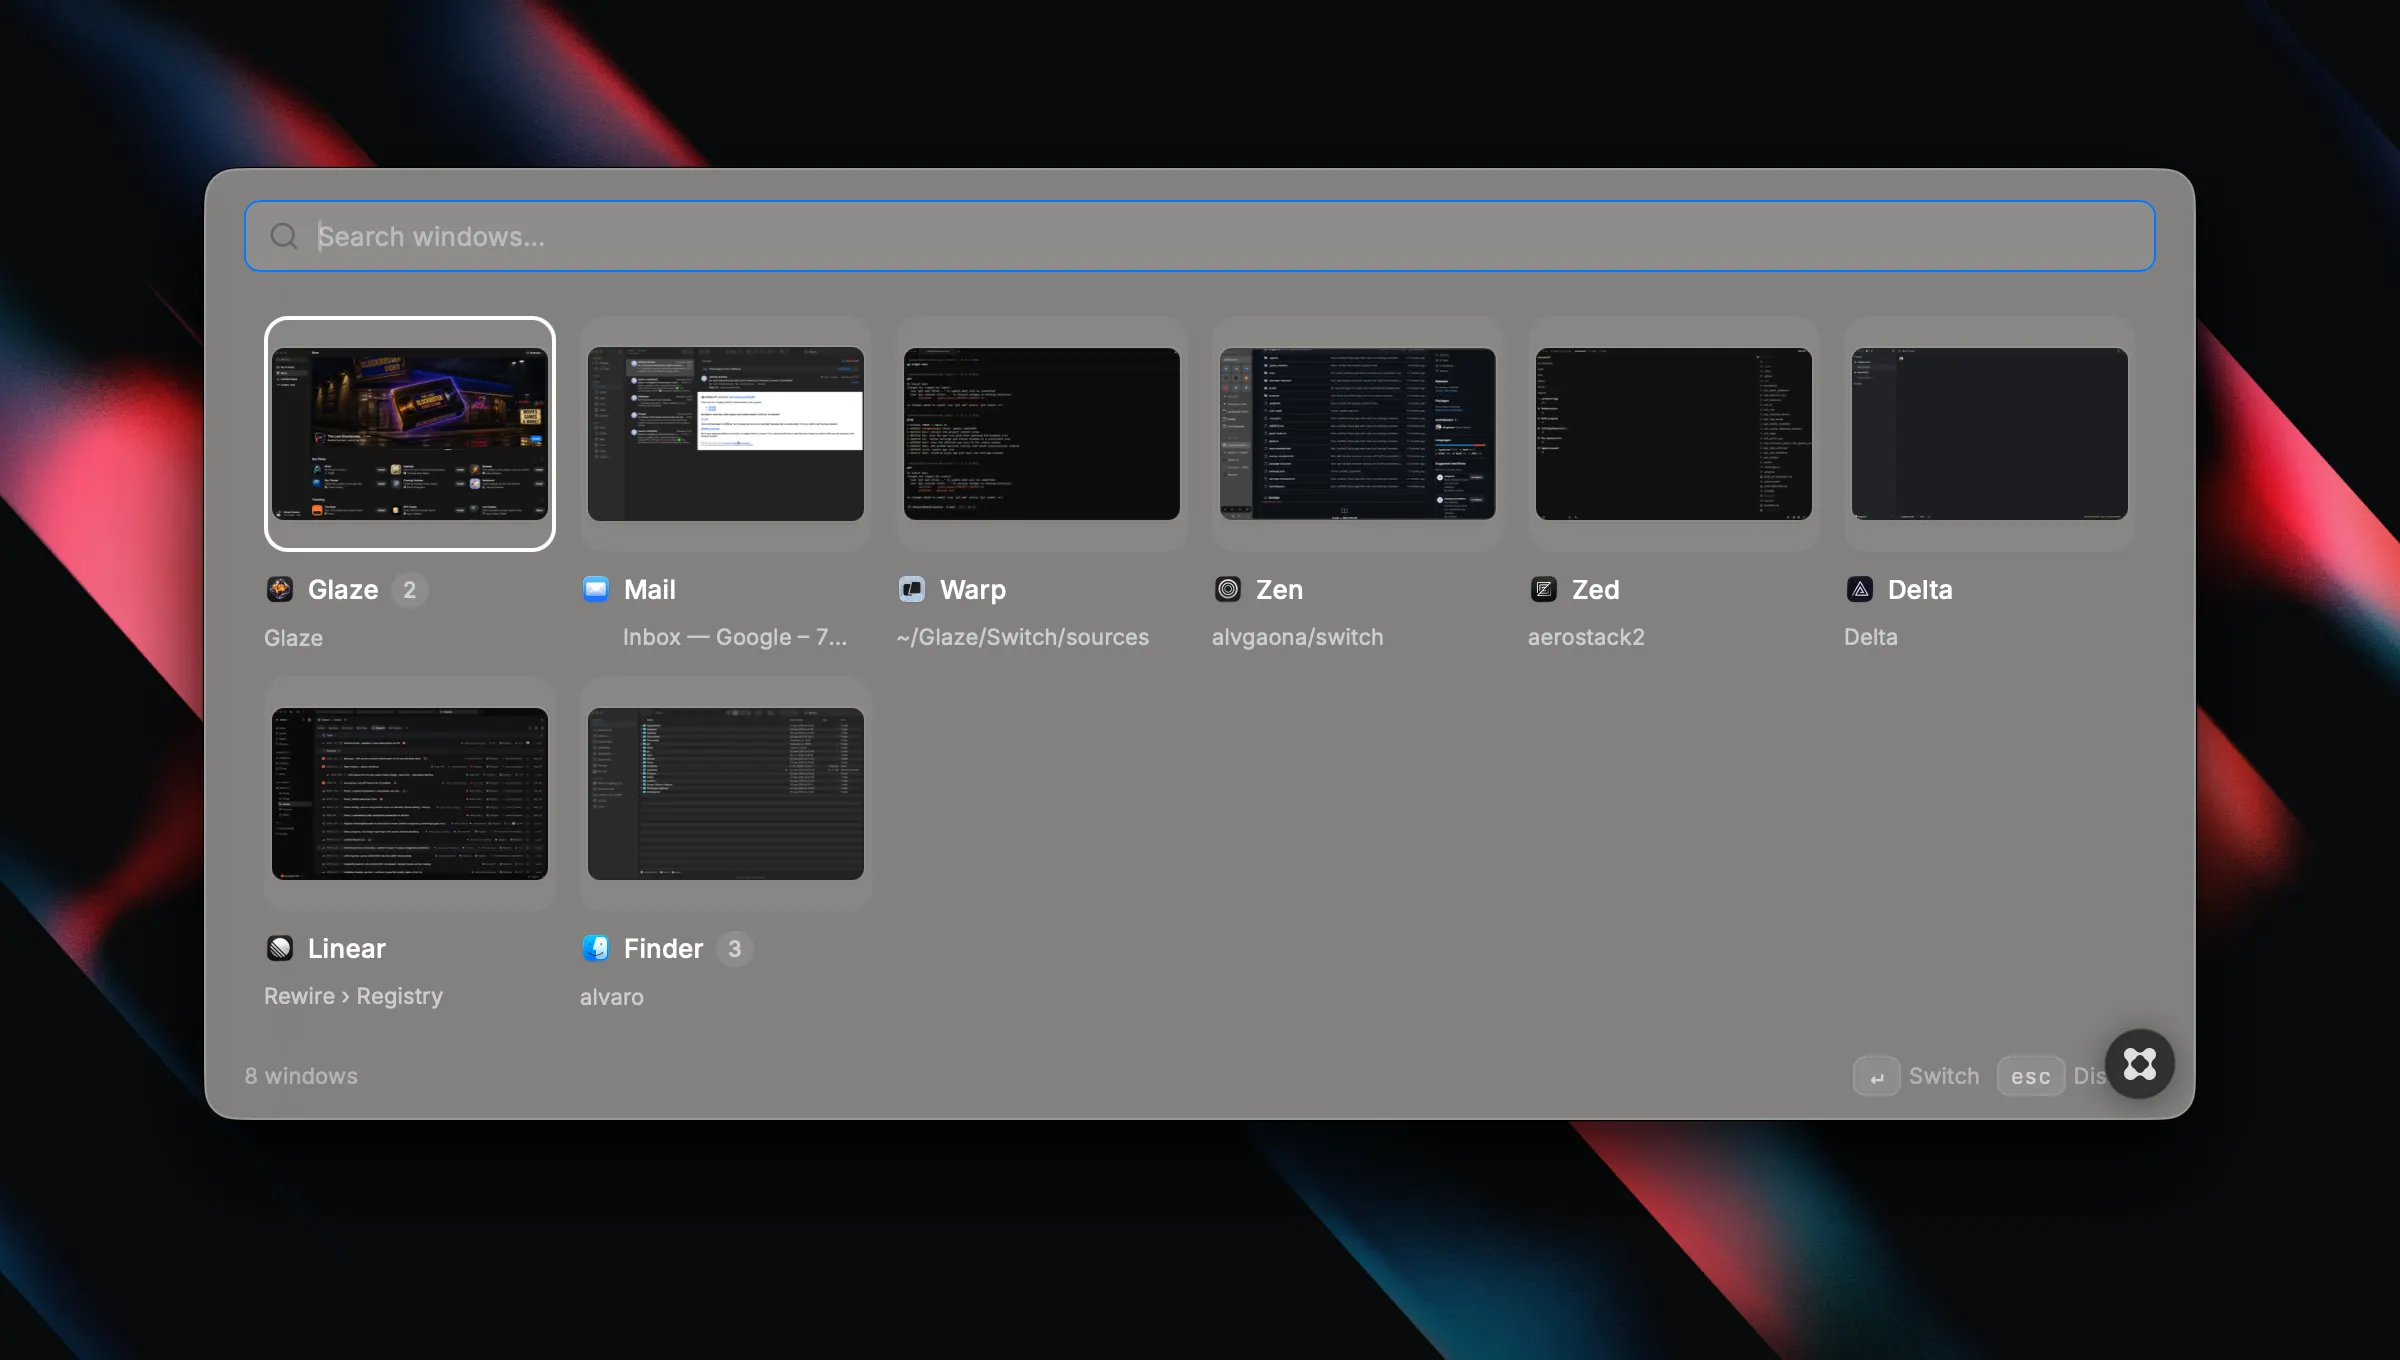Click the Delta app icon
Viewport: 2400px width, 1360px height.
(1860, 589)
